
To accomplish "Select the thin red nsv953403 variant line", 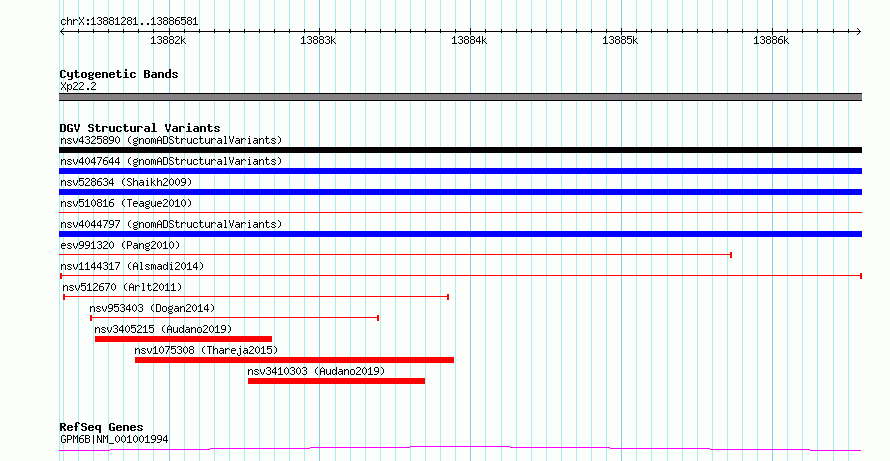I will click(x=234, y=318).
